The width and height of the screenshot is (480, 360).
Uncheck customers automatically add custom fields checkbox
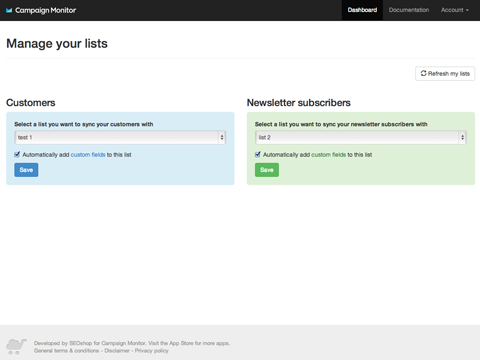click(17, 154)
